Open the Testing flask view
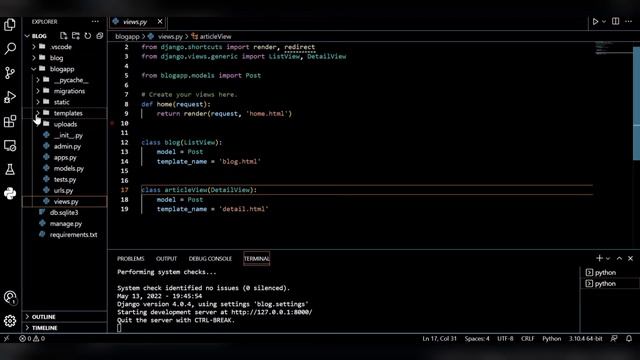The image size is (640, 360). click(x=10, y=169)
